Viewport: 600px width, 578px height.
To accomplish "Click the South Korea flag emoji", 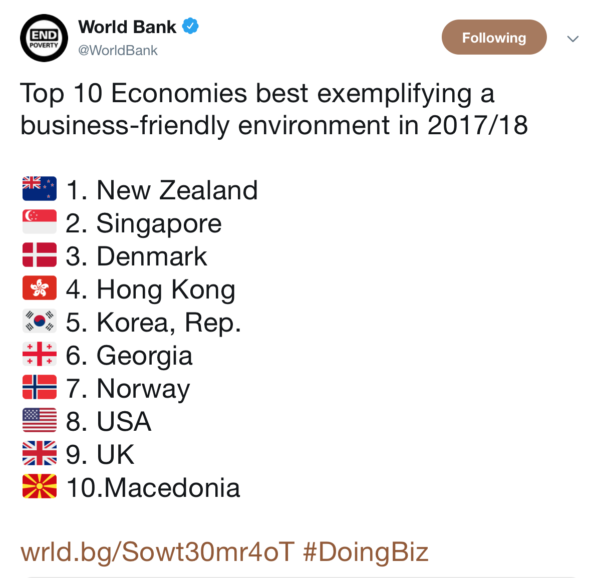I will tap(39, 322).
